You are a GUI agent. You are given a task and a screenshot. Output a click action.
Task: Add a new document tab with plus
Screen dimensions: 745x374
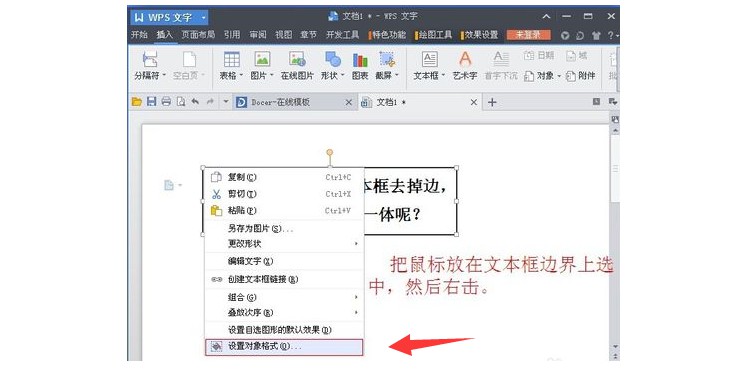pos(492,102)
